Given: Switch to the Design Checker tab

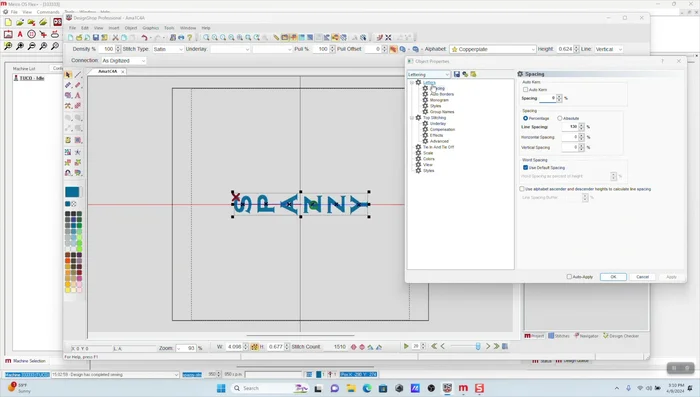Looking at the screenshot, I should click(x=621, y=336).
